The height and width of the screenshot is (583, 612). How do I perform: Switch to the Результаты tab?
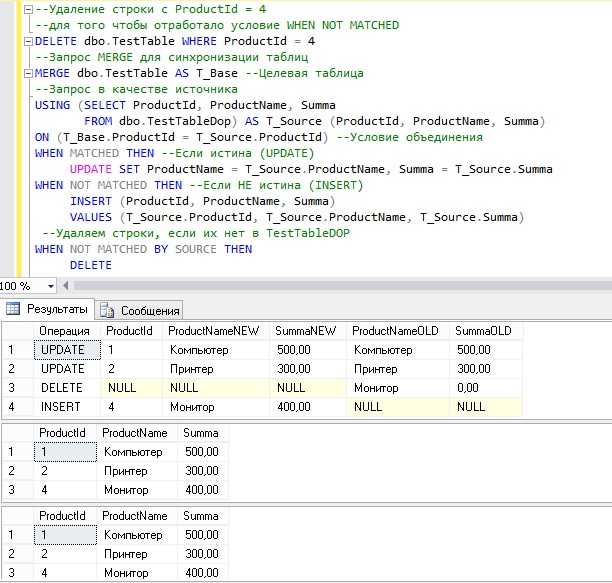point(48,309)
